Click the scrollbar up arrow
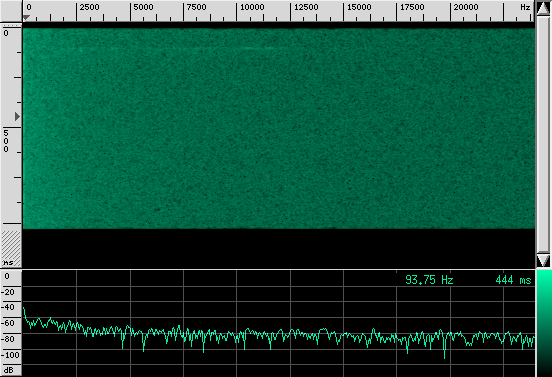This screenshot has width=552, height=377. (543, 9)
